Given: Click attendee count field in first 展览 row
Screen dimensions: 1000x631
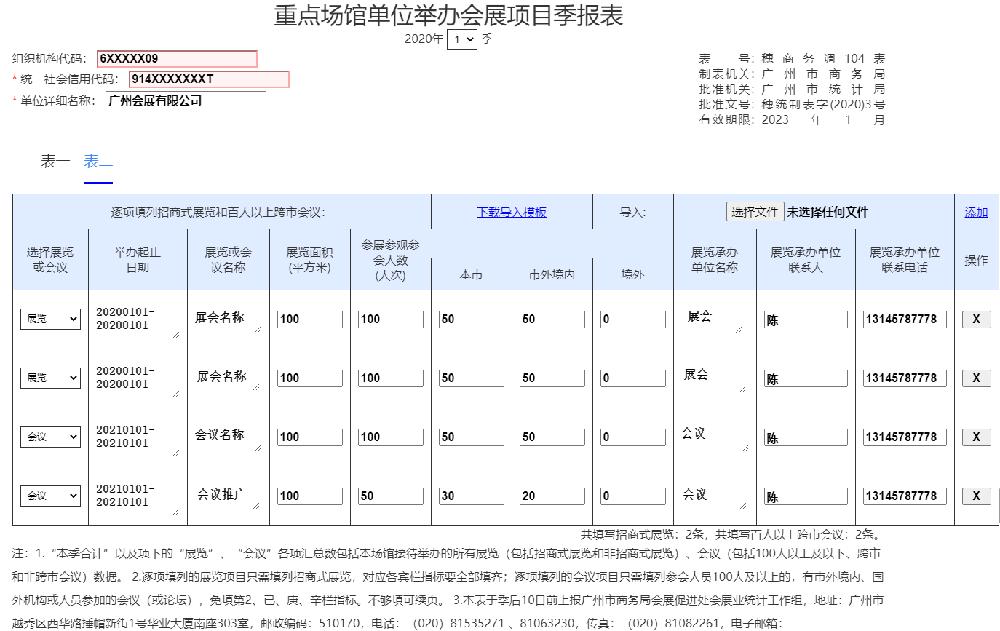Looking at the screenshot, I should pos(390,319).
